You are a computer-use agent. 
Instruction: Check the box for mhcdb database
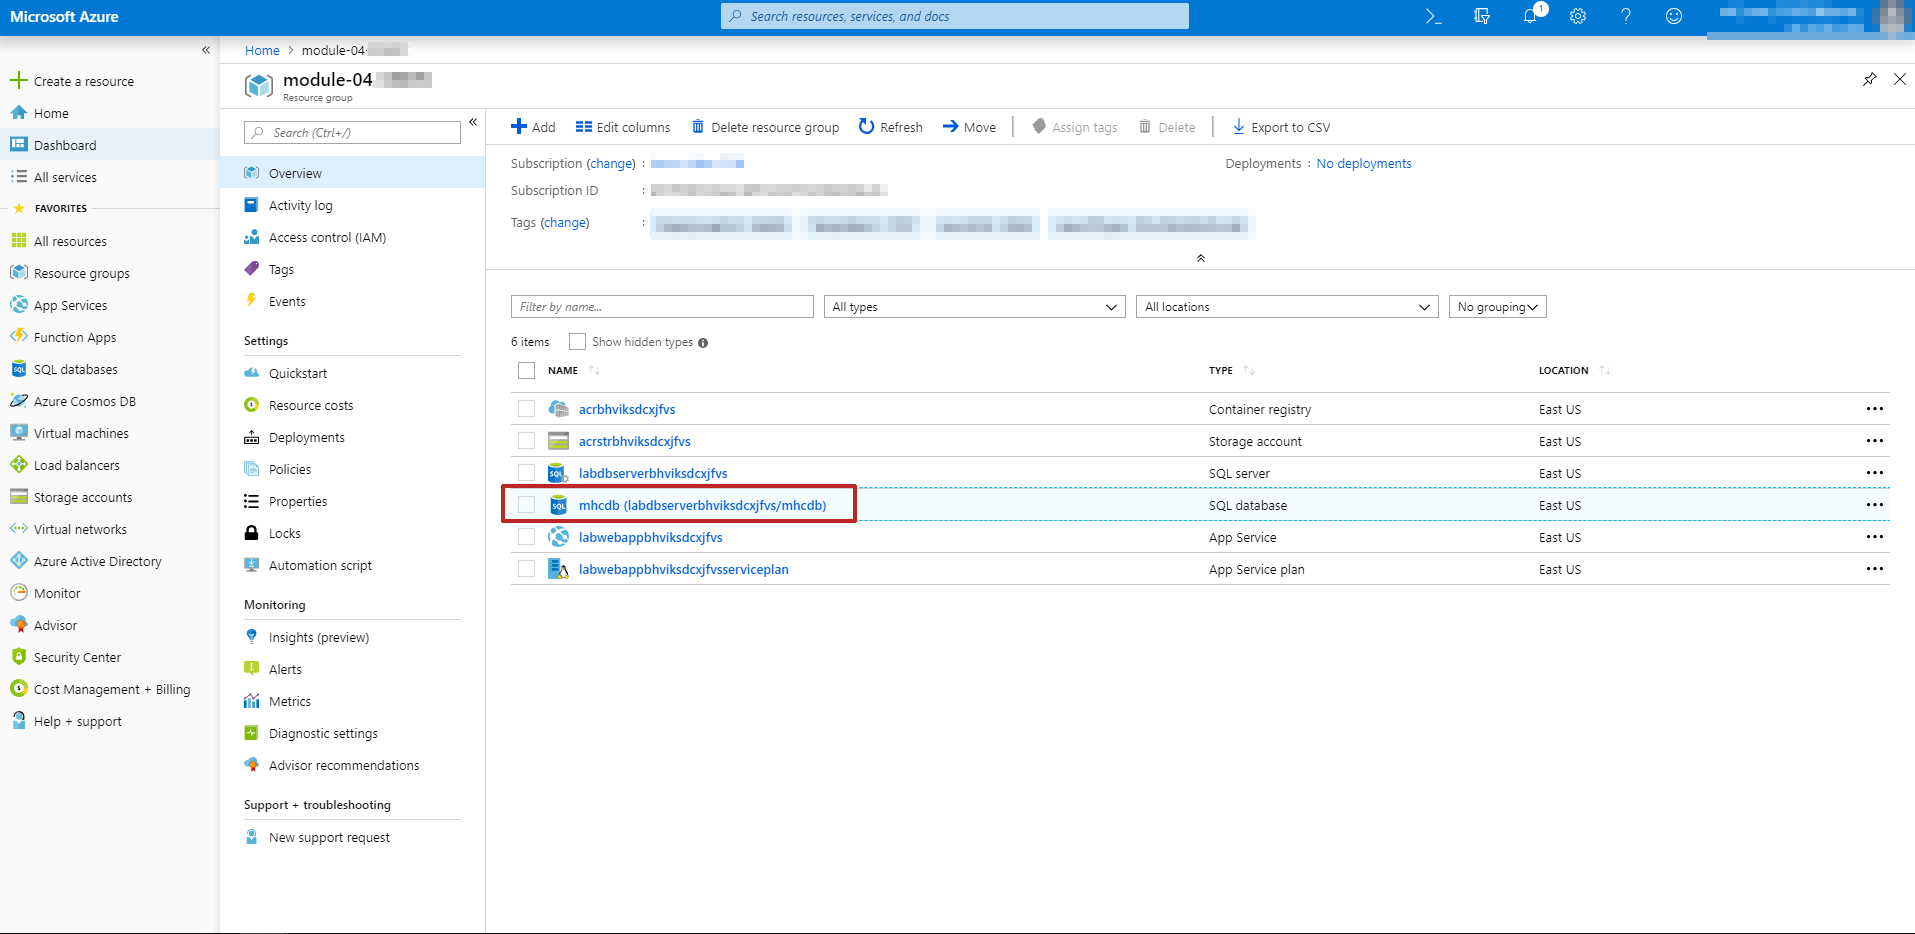526,505
